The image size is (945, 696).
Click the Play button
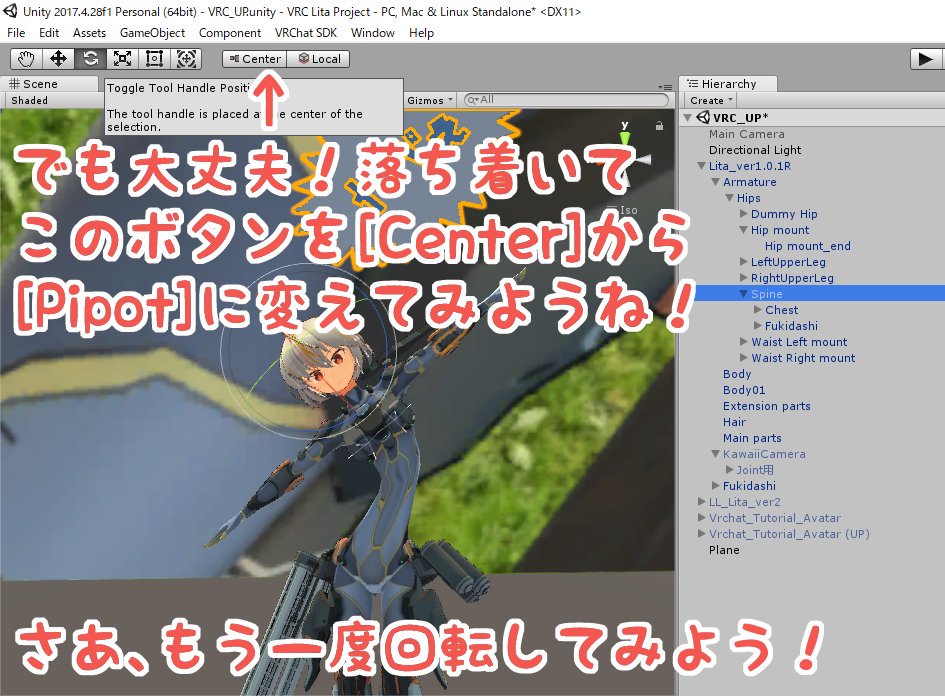pos(926,58)
